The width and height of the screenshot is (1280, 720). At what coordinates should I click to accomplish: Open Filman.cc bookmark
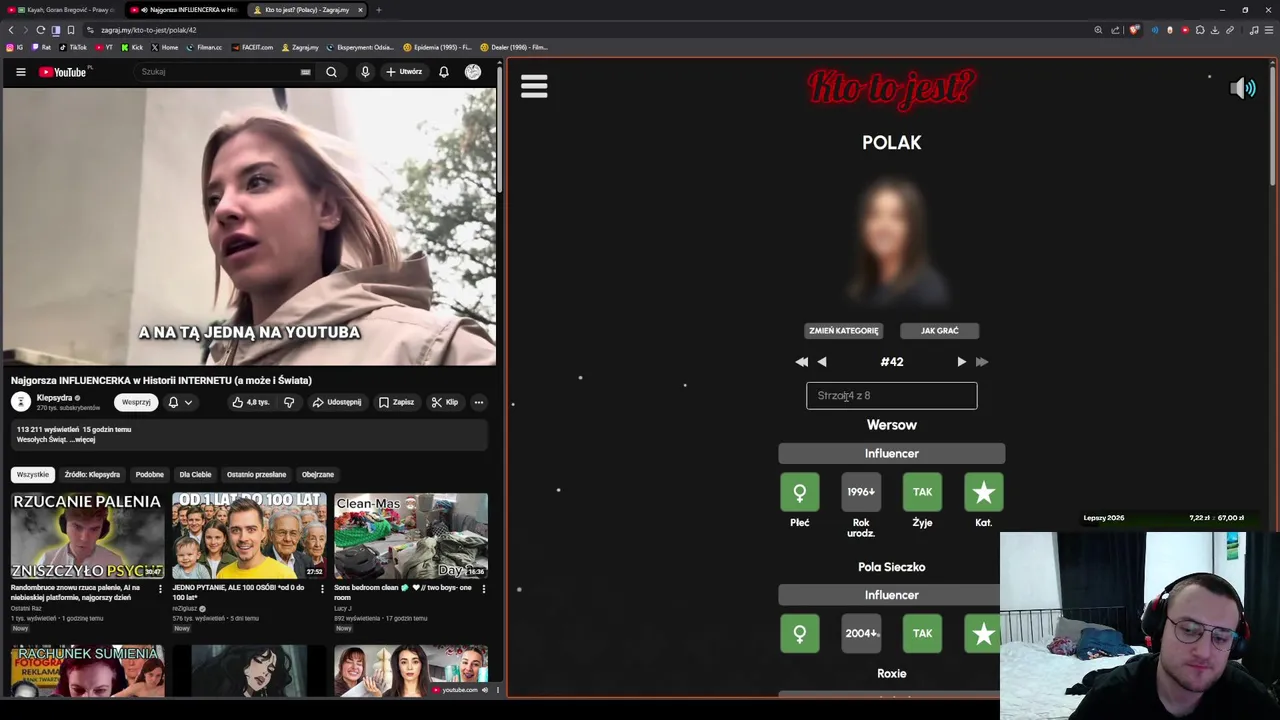click(x=205, y=47)
